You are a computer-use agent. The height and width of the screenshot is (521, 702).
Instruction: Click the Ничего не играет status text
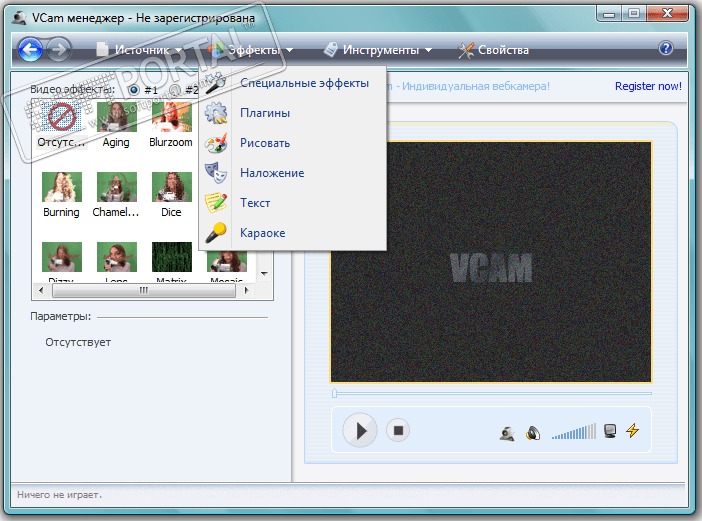(60, 495)
